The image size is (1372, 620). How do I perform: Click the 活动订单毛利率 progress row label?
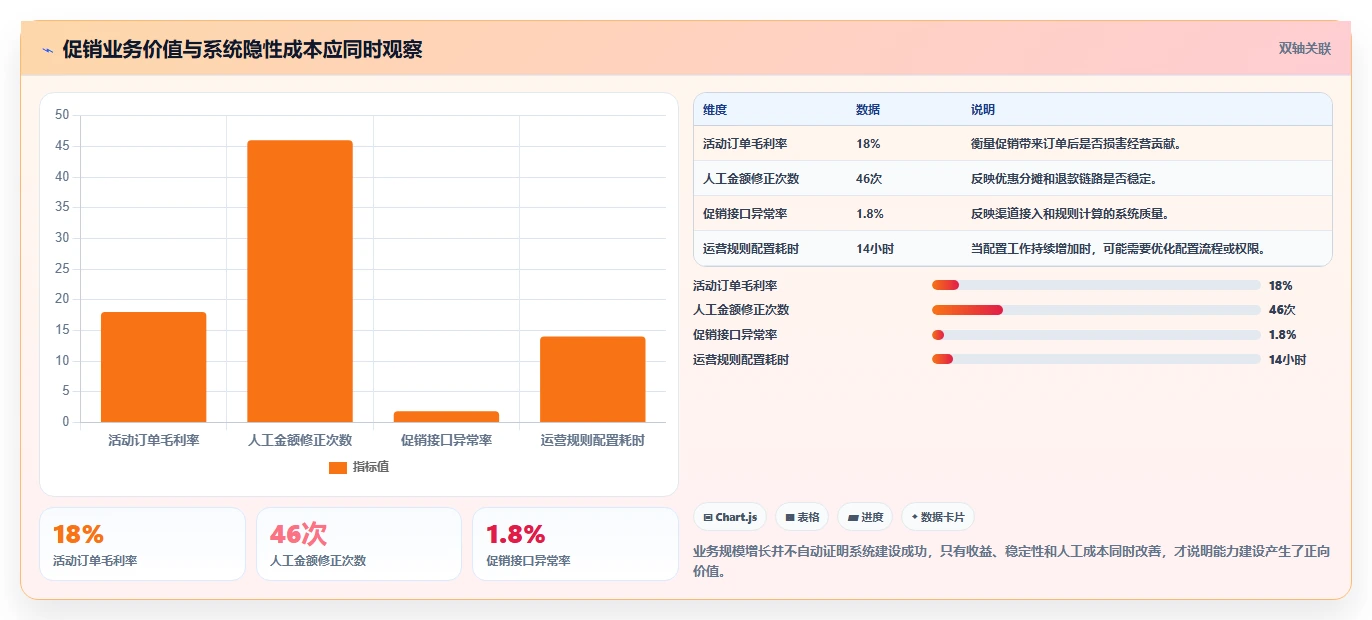(x=735, y=286)
